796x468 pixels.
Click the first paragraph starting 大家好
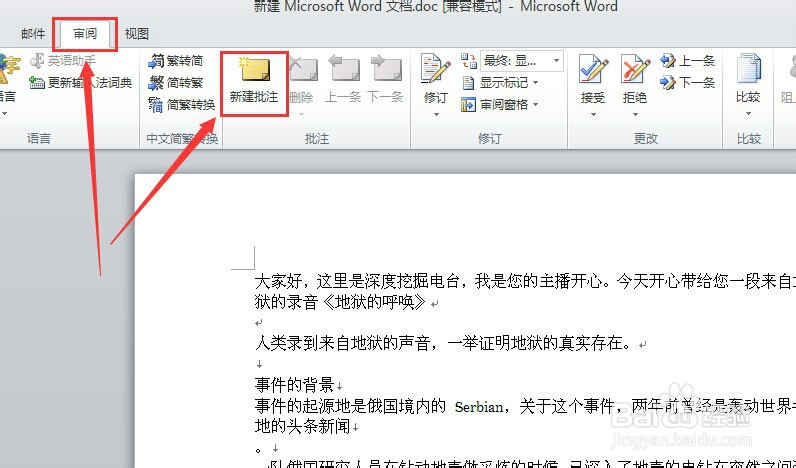tap(525, 291)
